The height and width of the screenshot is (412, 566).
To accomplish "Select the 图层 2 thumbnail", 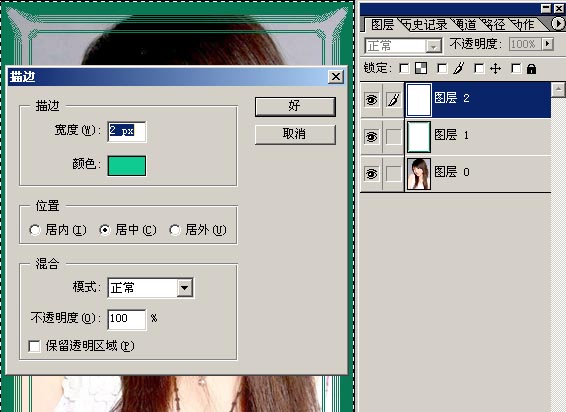I will 419,100.
